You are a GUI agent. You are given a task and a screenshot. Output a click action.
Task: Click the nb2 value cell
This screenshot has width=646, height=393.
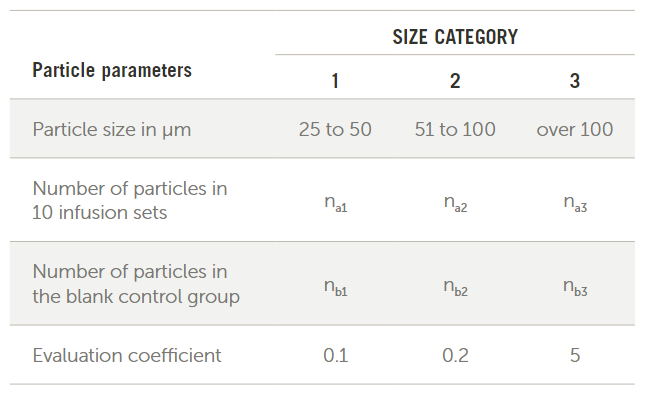pos(455,287)
